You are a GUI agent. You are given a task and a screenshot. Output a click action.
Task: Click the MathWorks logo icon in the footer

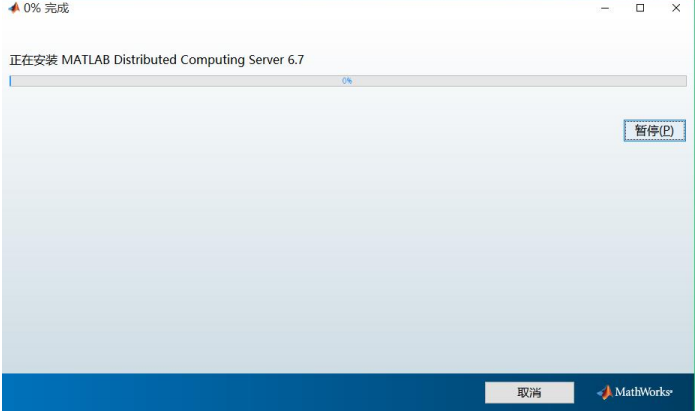[x=605, y=392]
